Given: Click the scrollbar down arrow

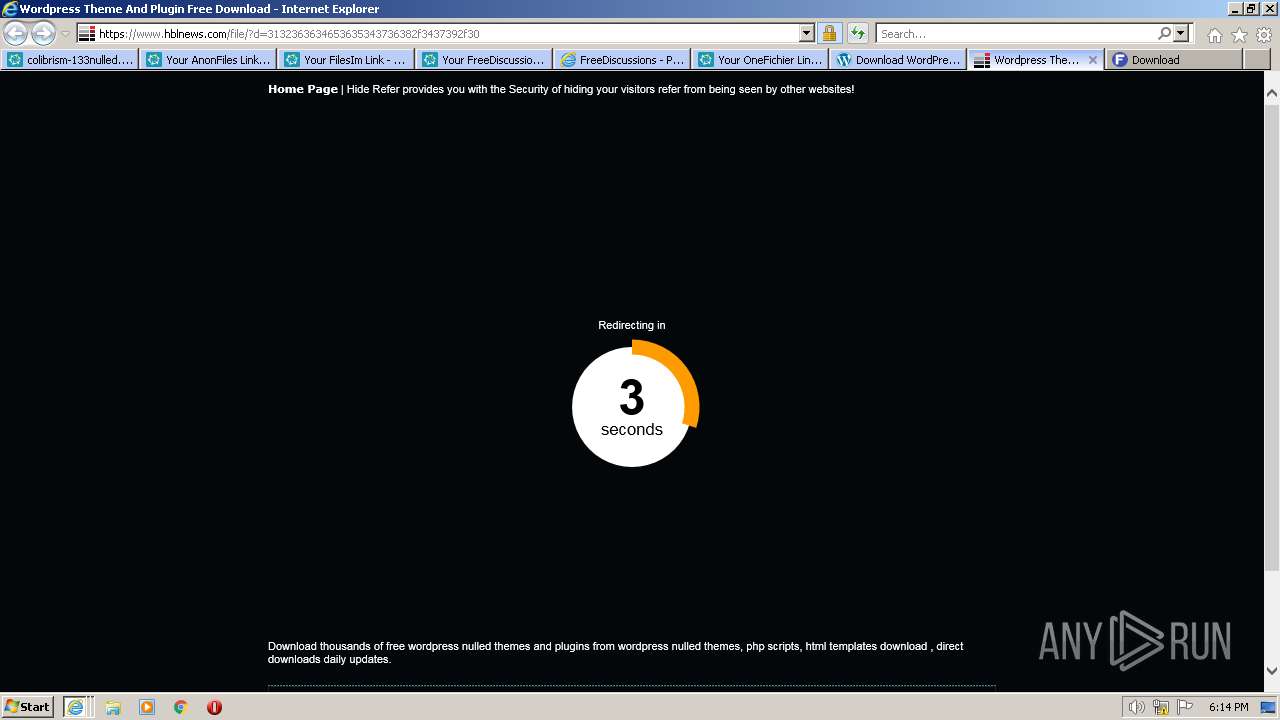Looking at the screenshot, I should click(1272, 671).
